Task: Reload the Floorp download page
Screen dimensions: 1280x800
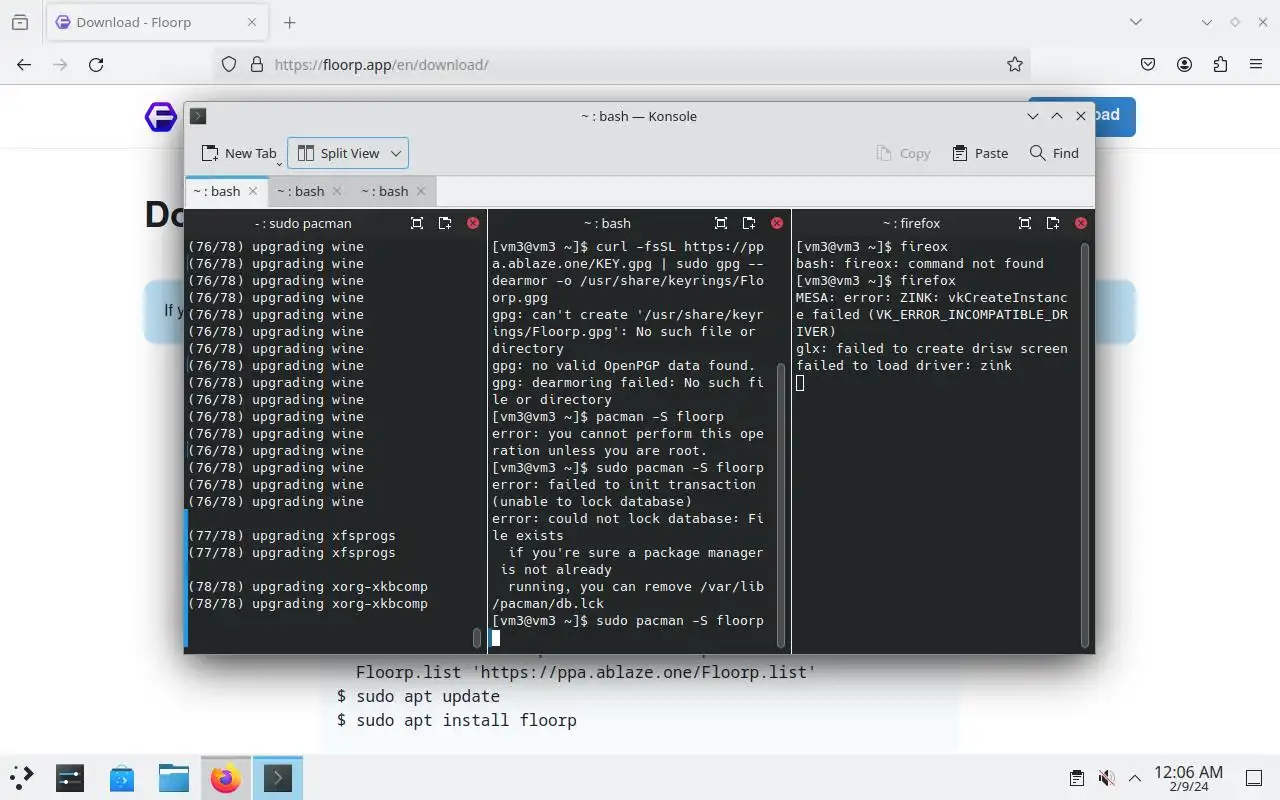Action: click(x=96, y=64)
